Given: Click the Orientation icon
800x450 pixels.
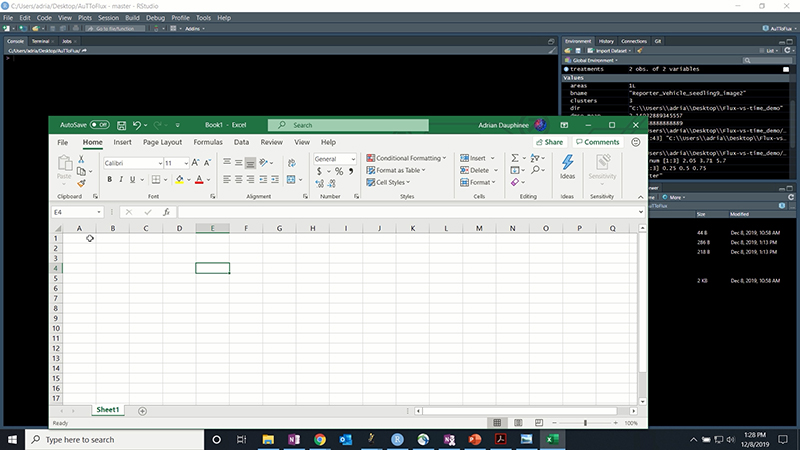Looking at the screenshot, I should pyautogui.click(x=263, y=163).
